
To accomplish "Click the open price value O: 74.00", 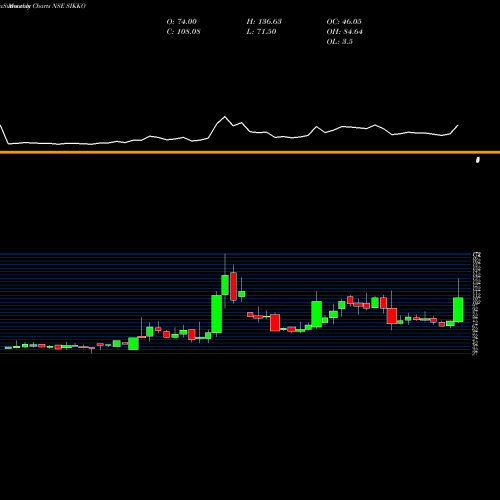I will 182,22.
